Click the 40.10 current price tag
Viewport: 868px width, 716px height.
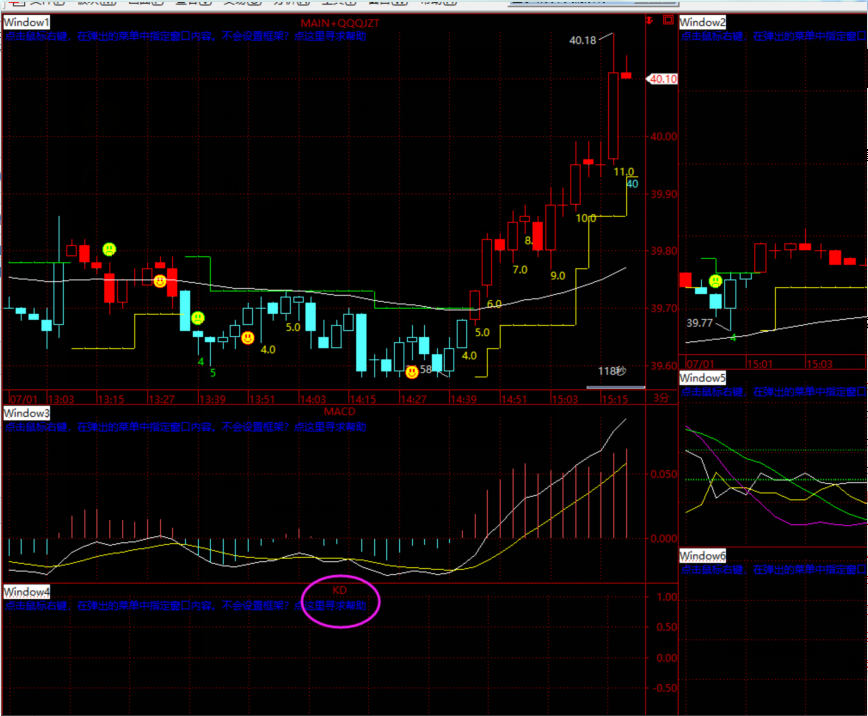pyautogui.click(x=663, y=79)
